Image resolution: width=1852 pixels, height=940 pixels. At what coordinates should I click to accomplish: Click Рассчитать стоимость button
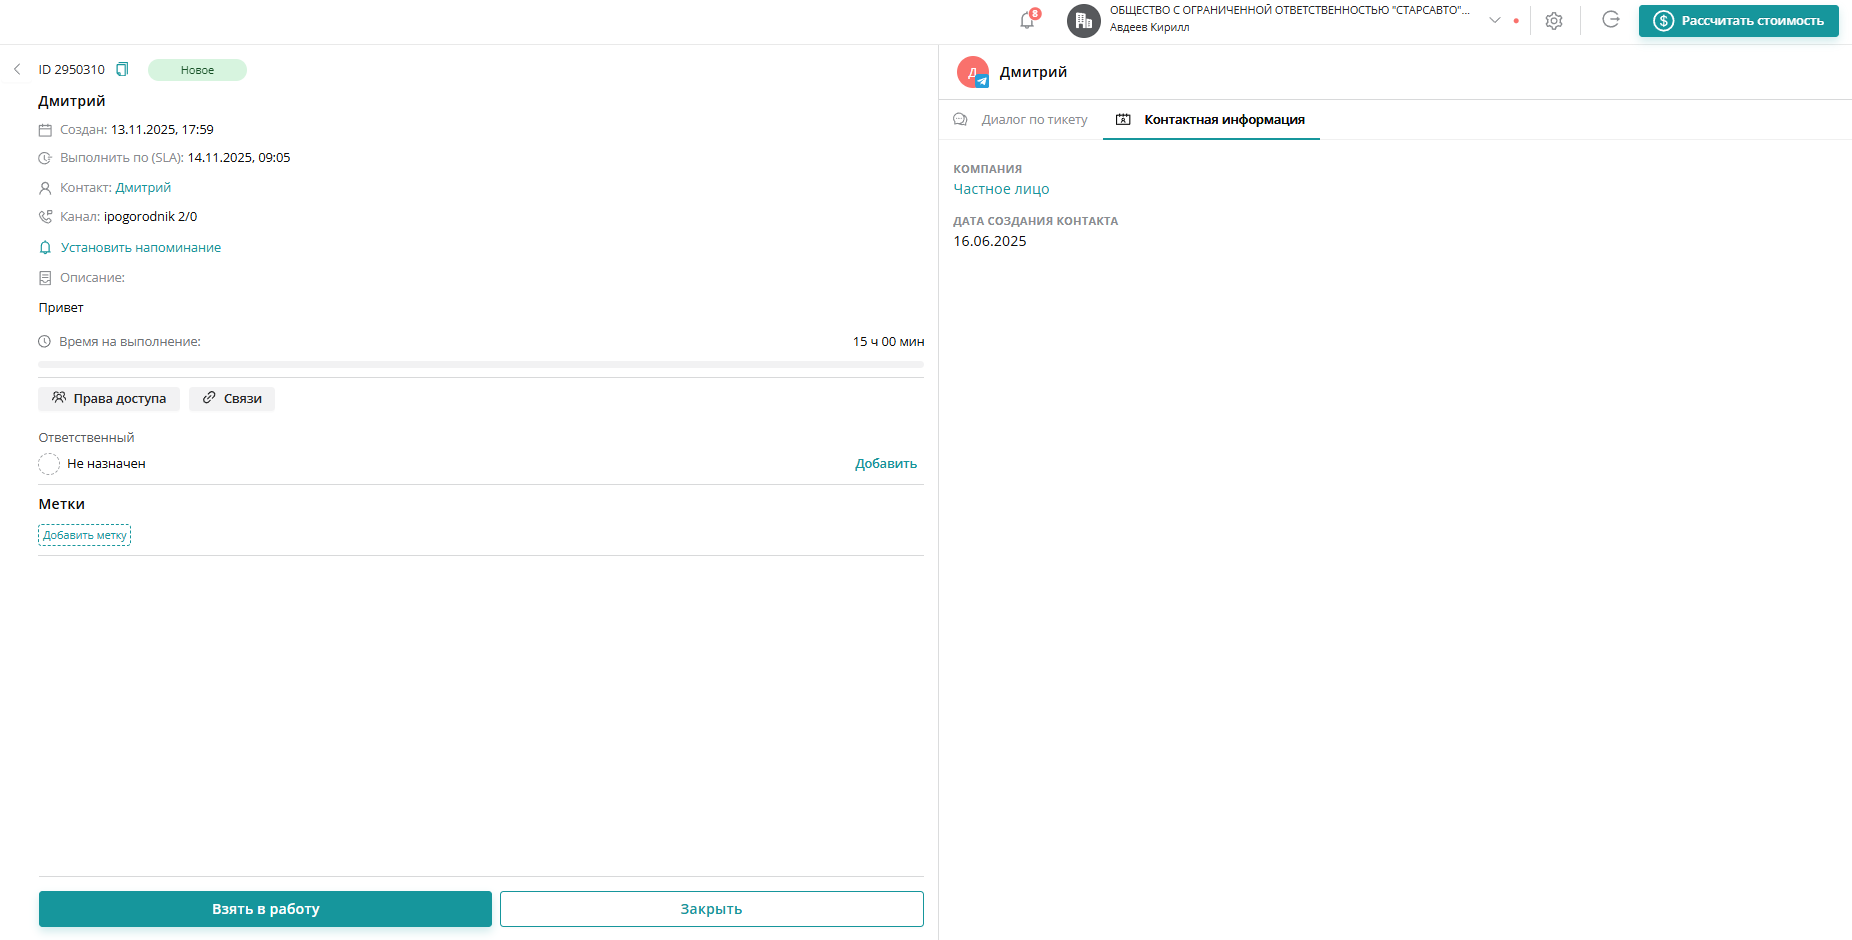tap(1739, 21)
